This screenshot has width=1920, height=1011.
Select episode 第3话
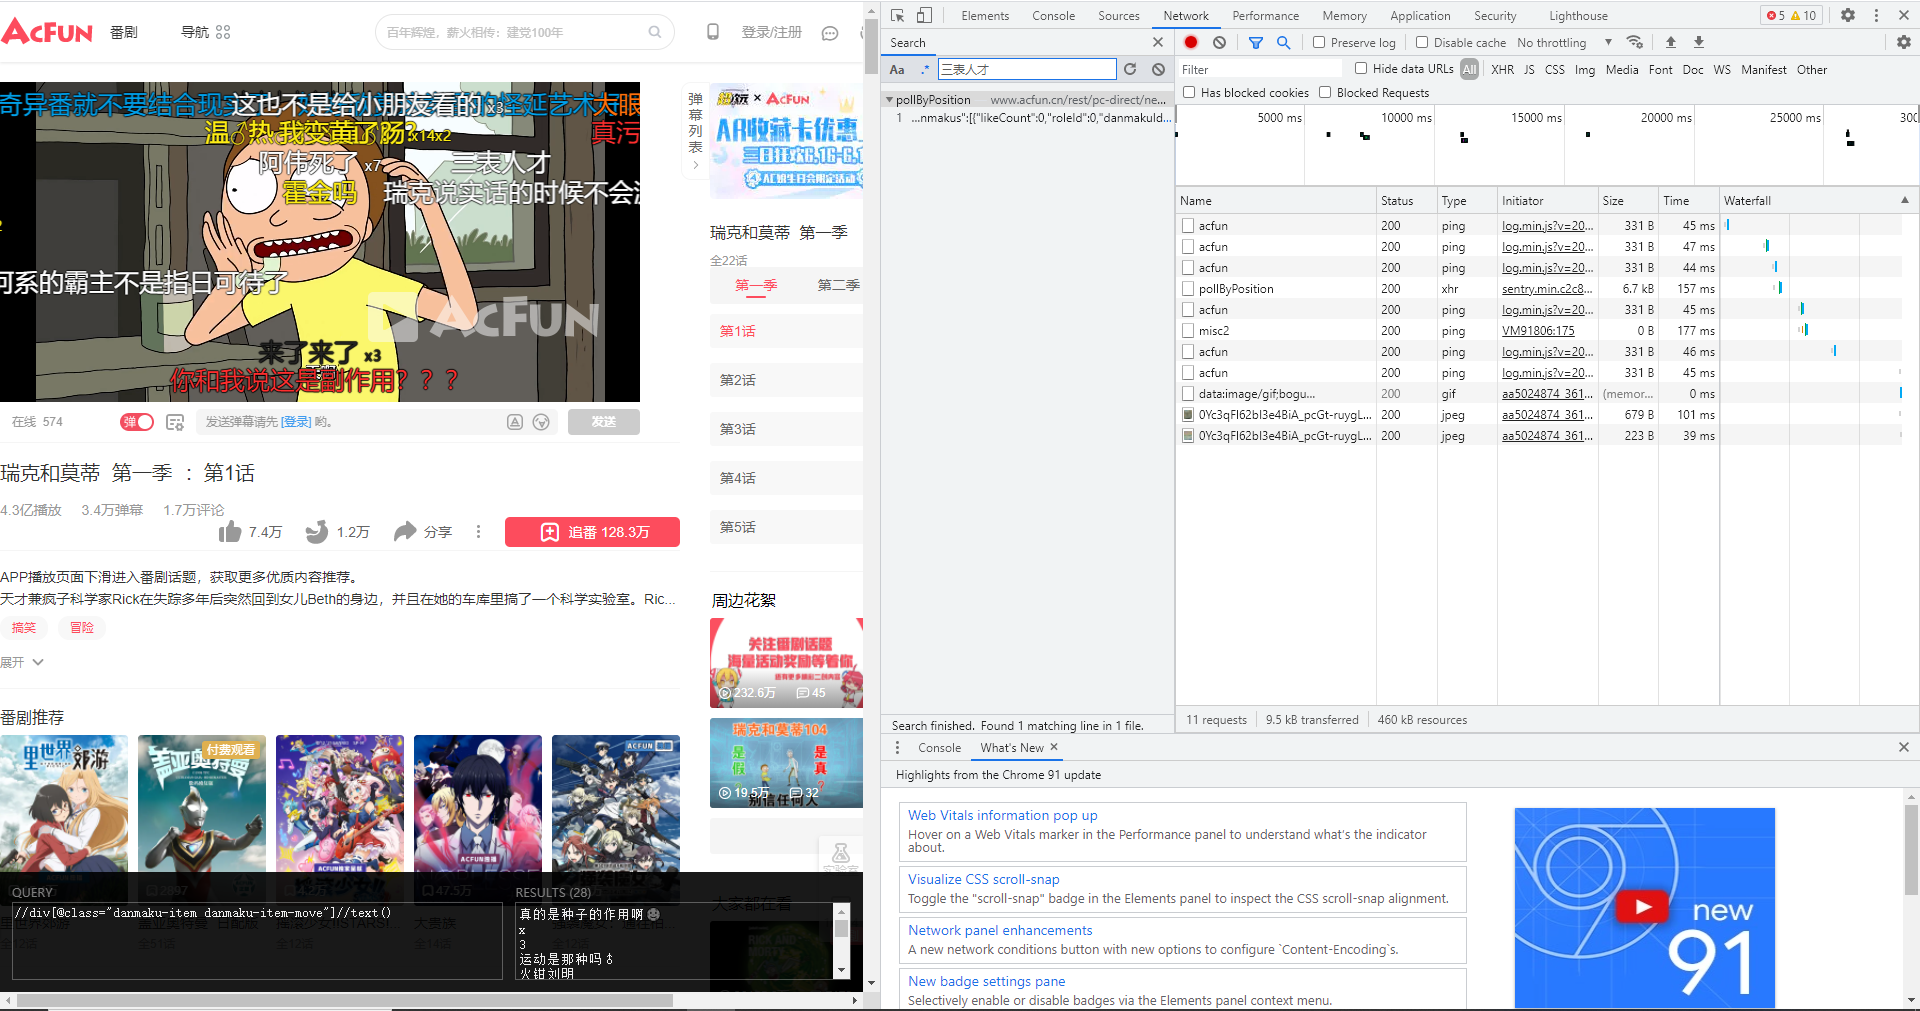point(787,429)
